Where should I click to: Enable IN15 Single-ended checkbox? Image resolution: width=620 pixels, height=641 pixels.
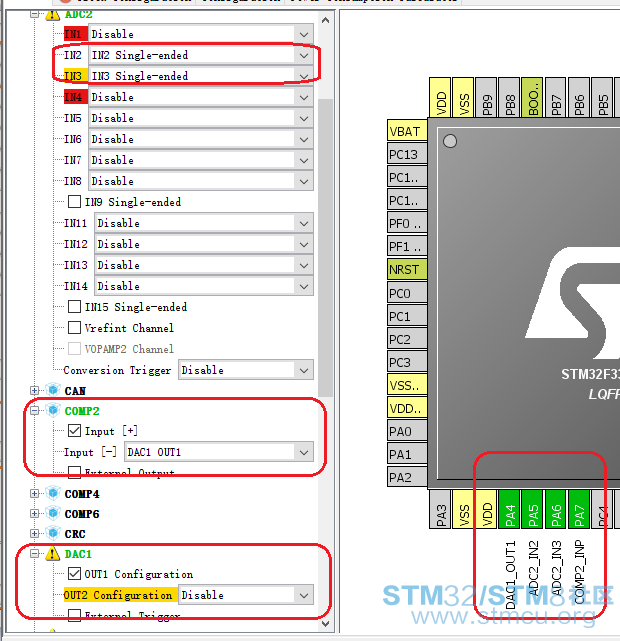(74, 307)
